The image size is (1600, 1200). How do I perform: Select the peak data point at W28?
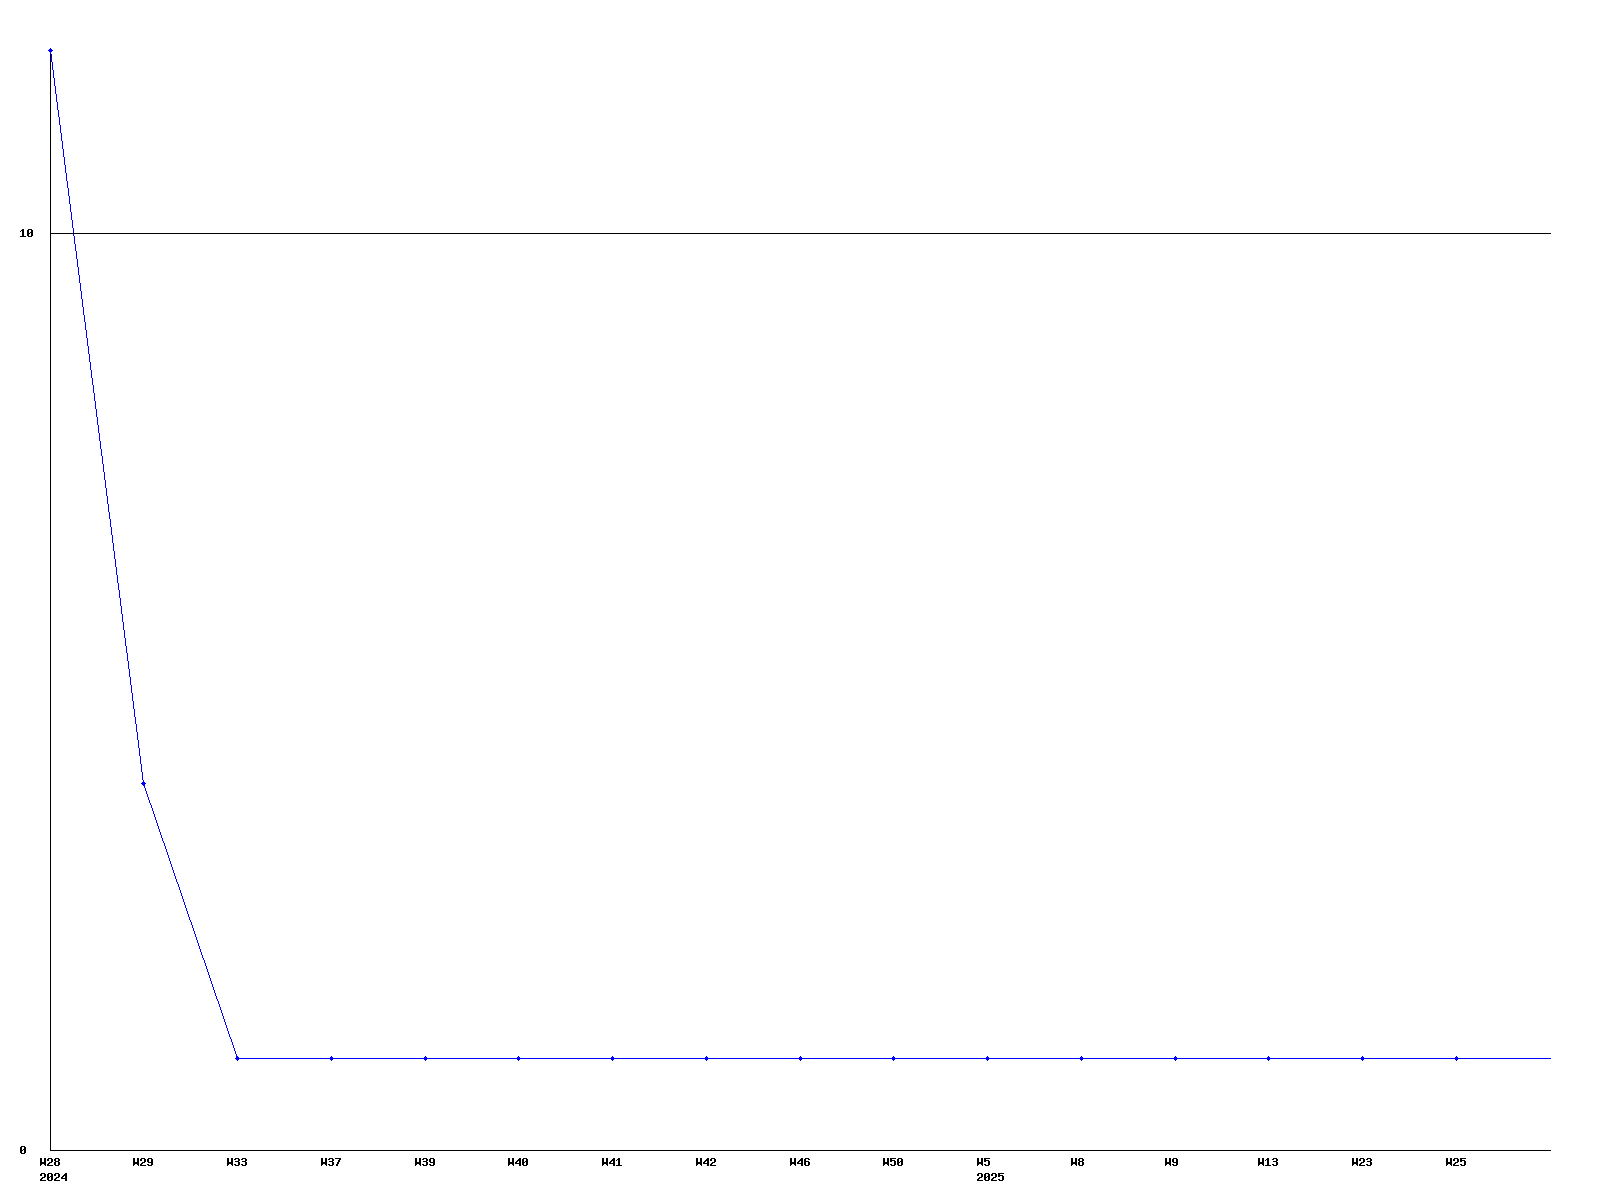(50, 50)
